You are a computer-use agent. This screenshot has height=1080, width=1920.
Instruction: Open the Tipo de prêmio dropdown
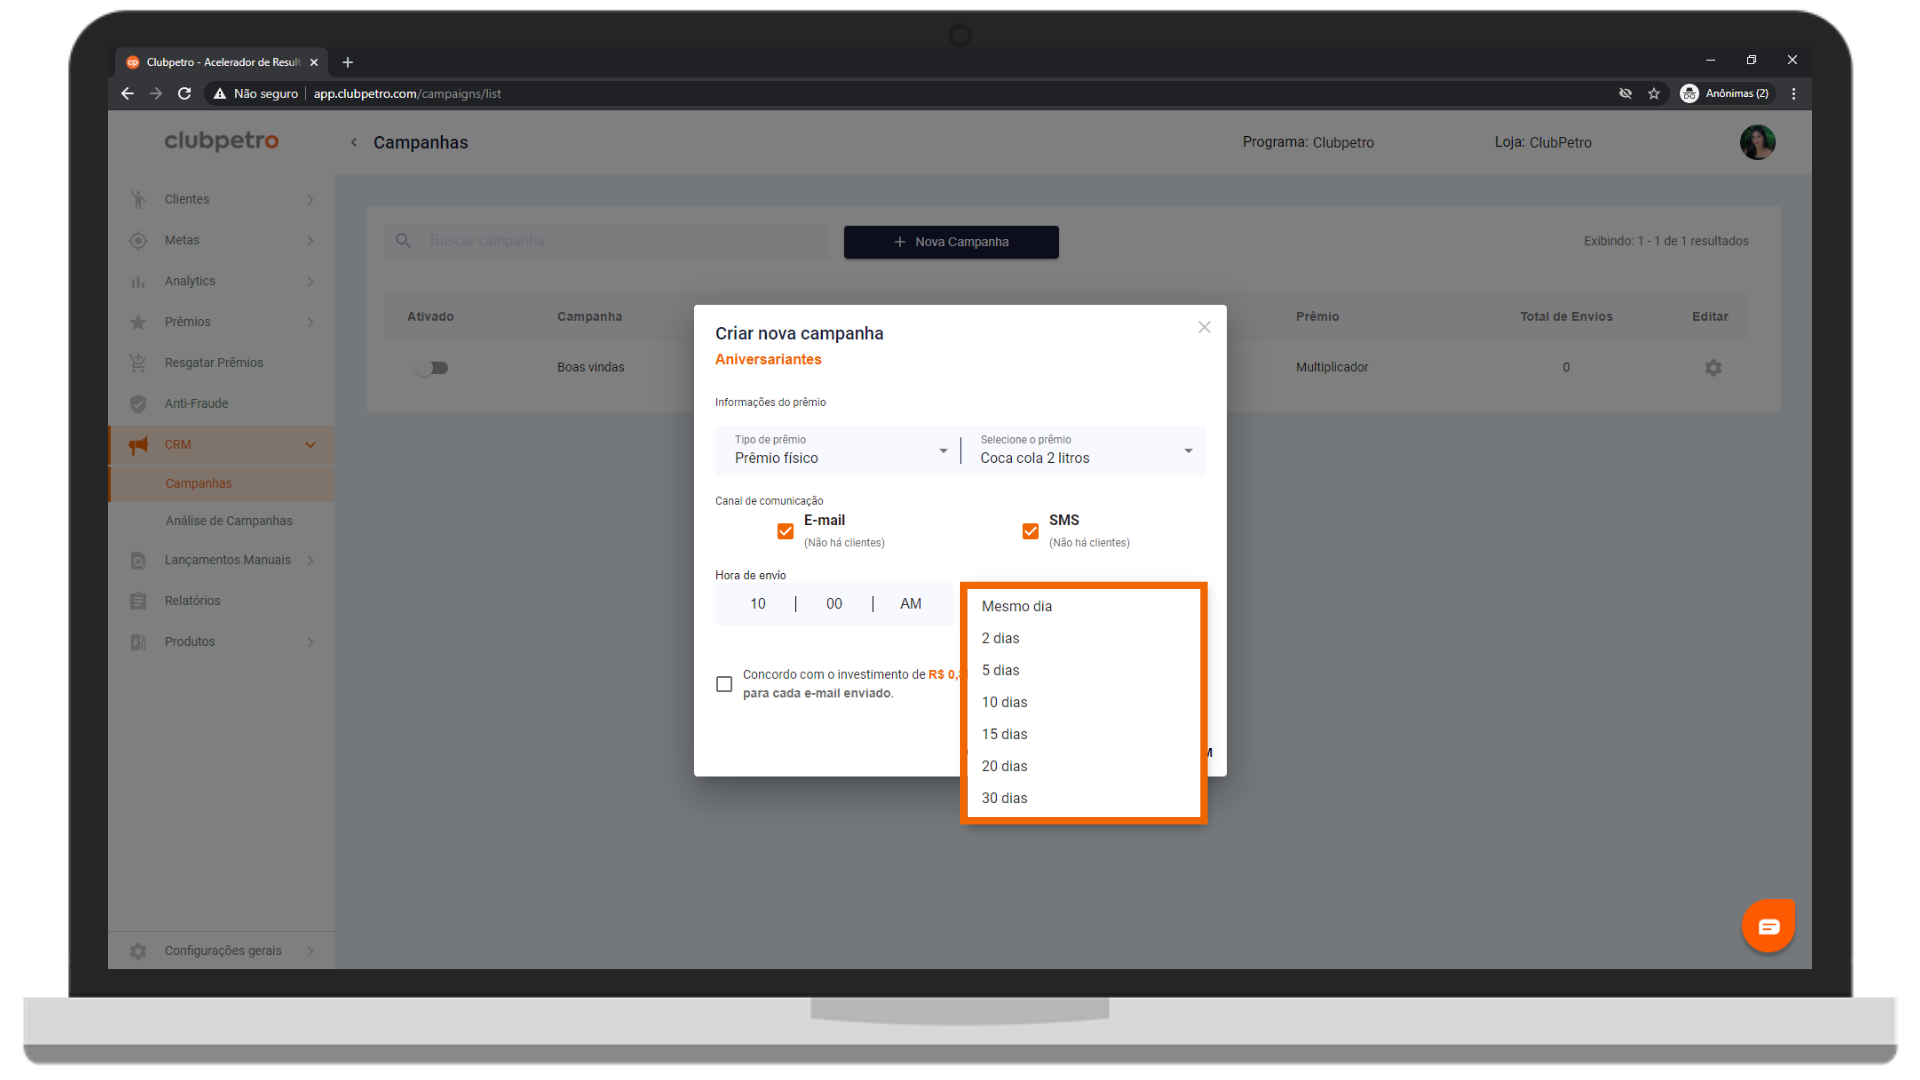click(838, 450)
